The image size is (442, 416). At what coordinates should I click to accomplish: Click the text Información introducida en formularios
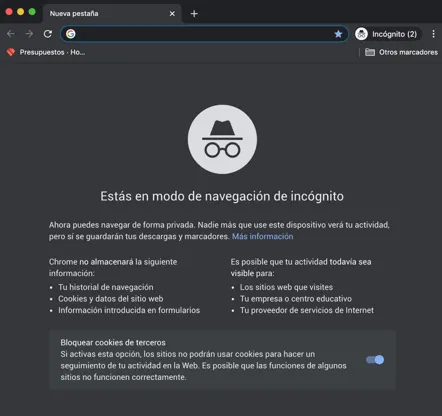click(129, 310)
